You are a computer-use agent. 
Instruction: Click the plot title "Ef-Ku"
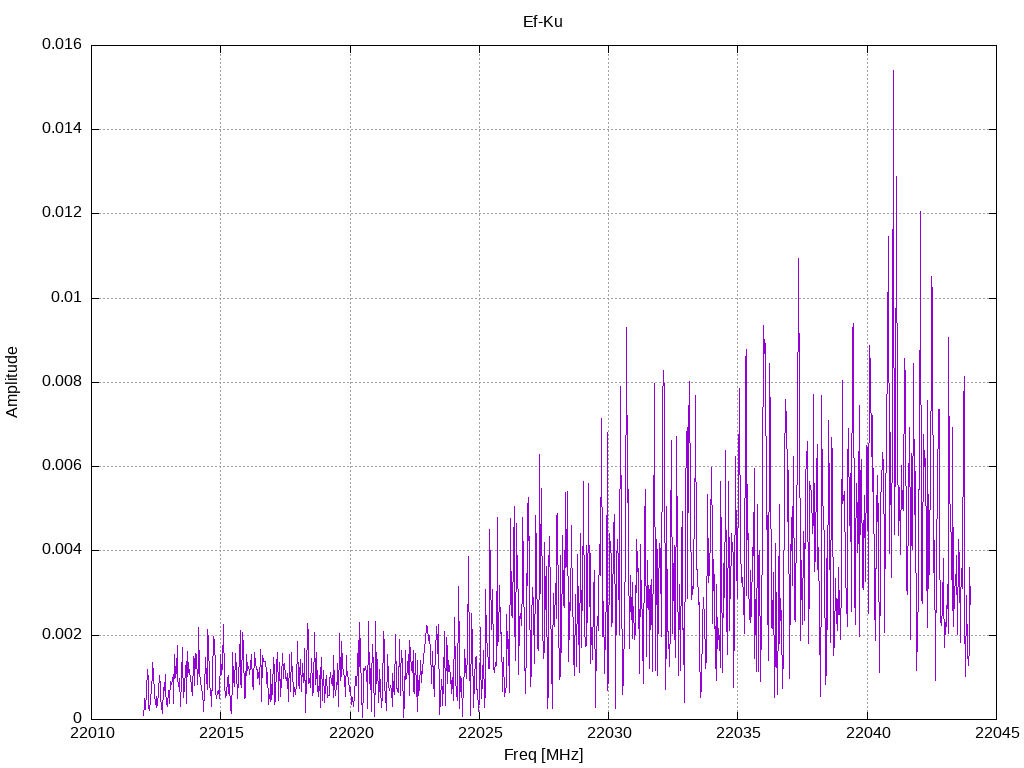543,21
